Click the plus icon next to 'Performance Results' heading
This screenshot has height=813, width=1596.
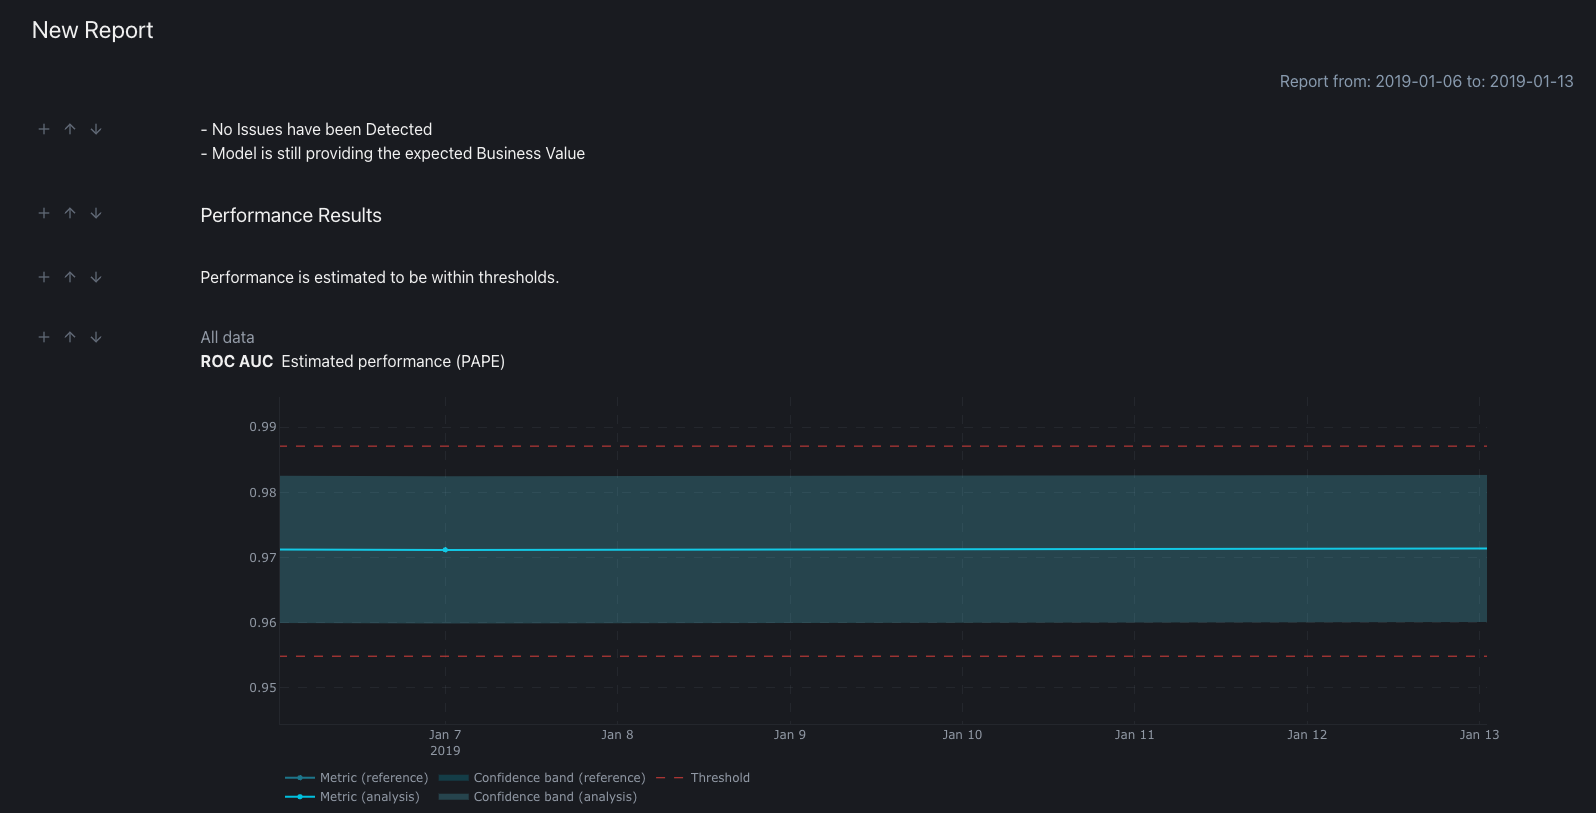[x=44, y=213]
